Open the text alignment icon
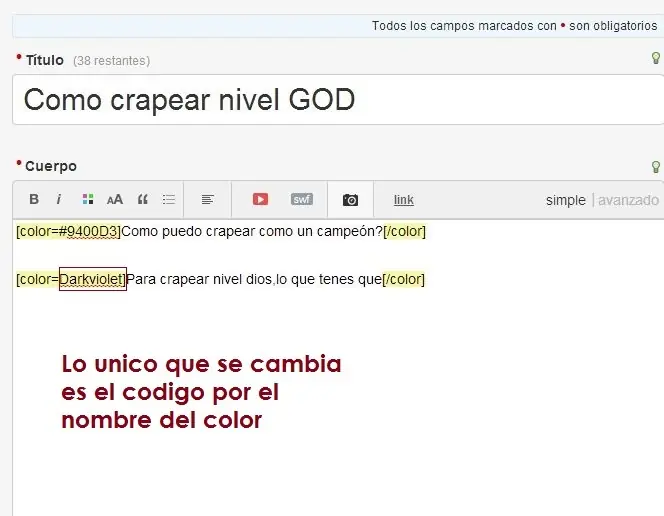 click(208, 199)
